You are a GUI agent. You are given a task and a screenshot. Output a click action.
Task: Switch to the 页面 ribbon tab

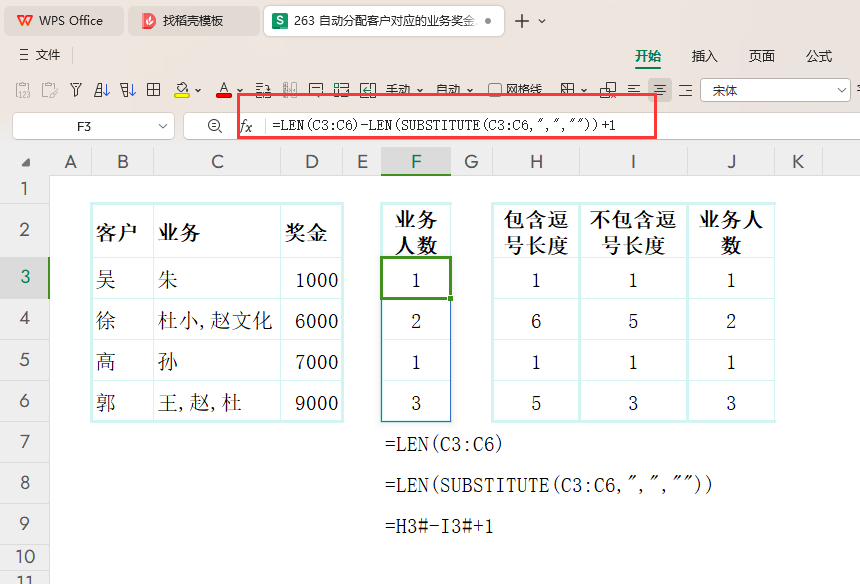pyautogui.click(x=762, y=56)
